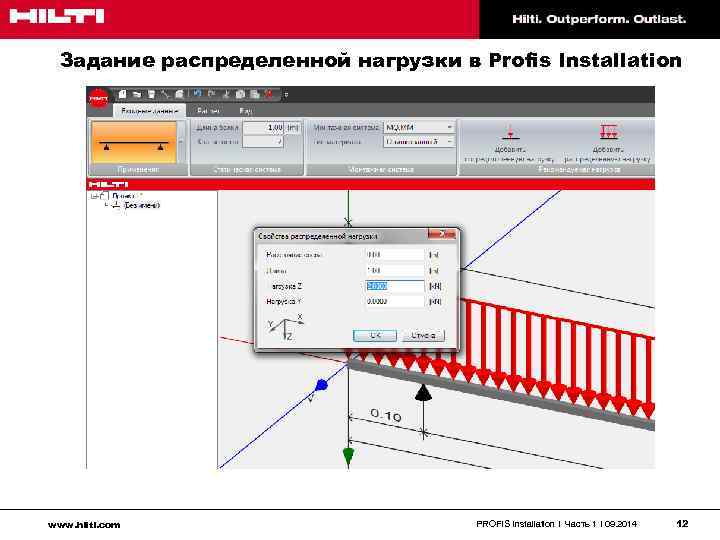This screenshot has height=540, width=720.
Task: Expand the application gallery arrow beside beam thumbnail
Action: tap(181, 142)
